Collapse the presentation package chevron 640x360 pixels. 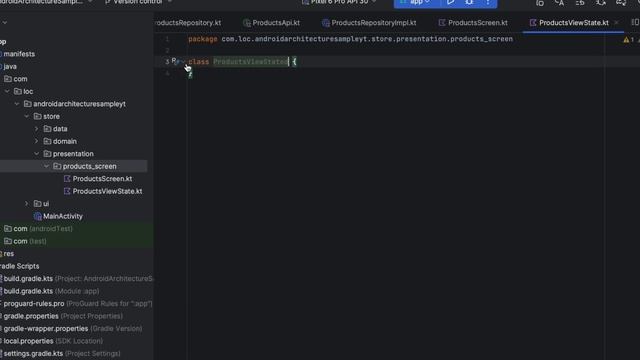click(x=36, y=154)
